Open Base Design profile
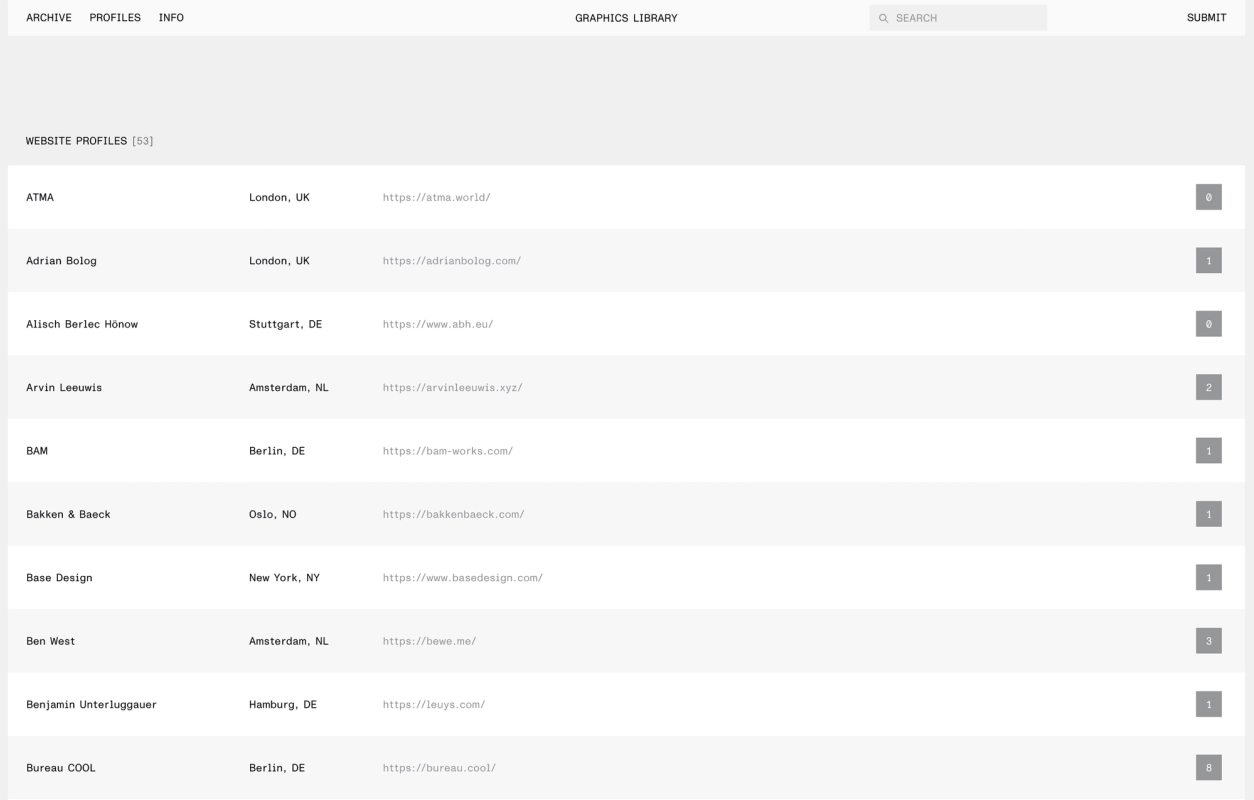Viewport: 1254px width, 800px height. click(59, 578)
